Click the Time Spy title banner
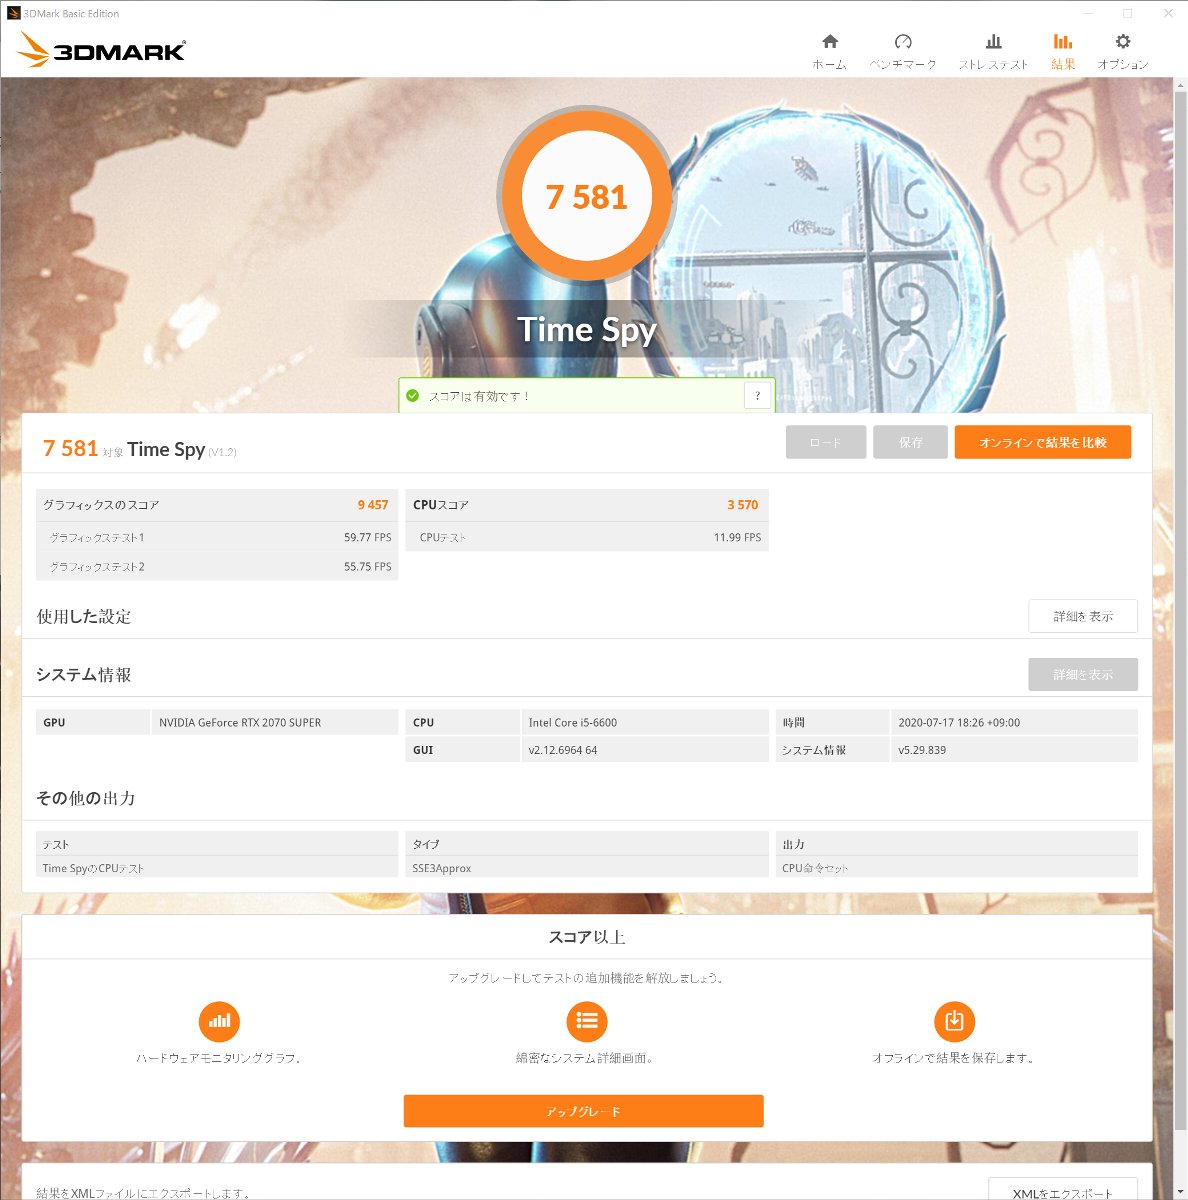The image size is (1188, 1200). click(587, 329)
